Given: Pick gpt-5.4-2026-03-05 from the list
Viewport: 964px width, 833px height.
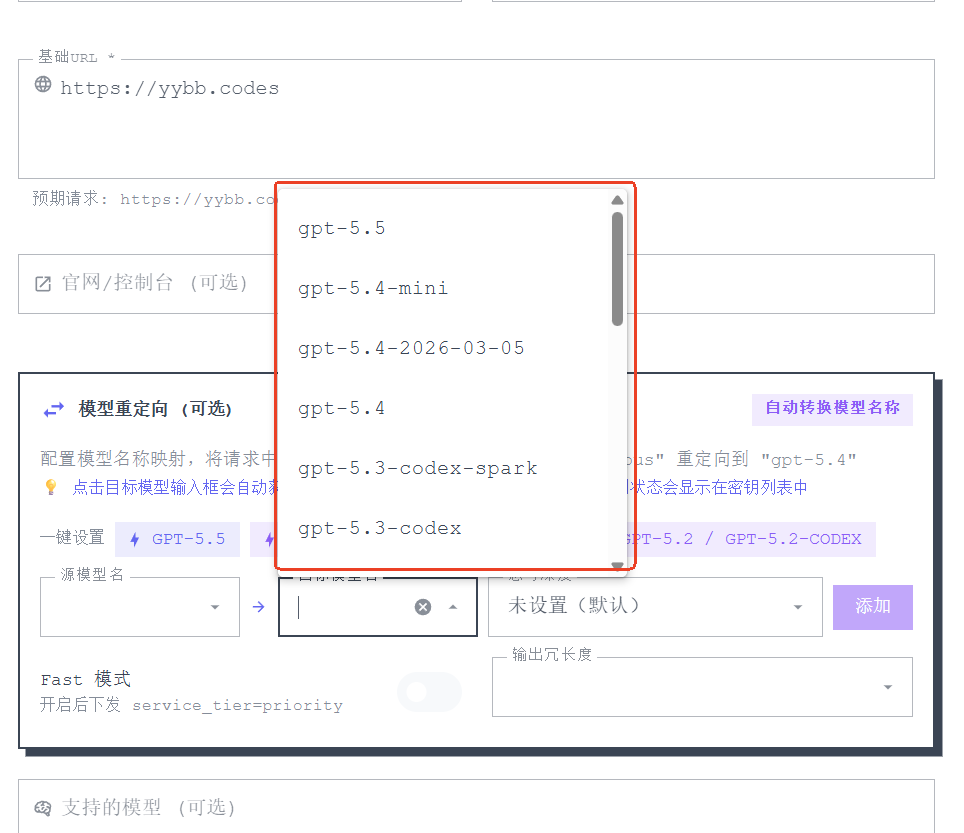Looking at the screenshot, I should 443,349.
